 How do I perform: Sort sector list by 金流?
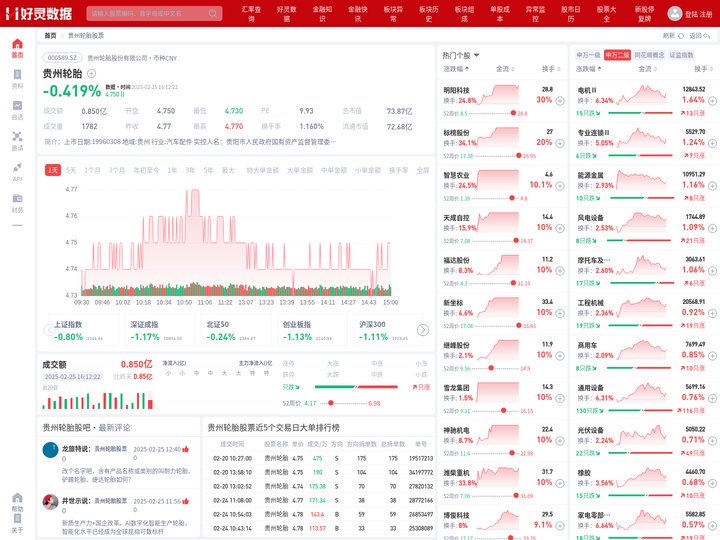pyautogui.click(x=647, y=69)
